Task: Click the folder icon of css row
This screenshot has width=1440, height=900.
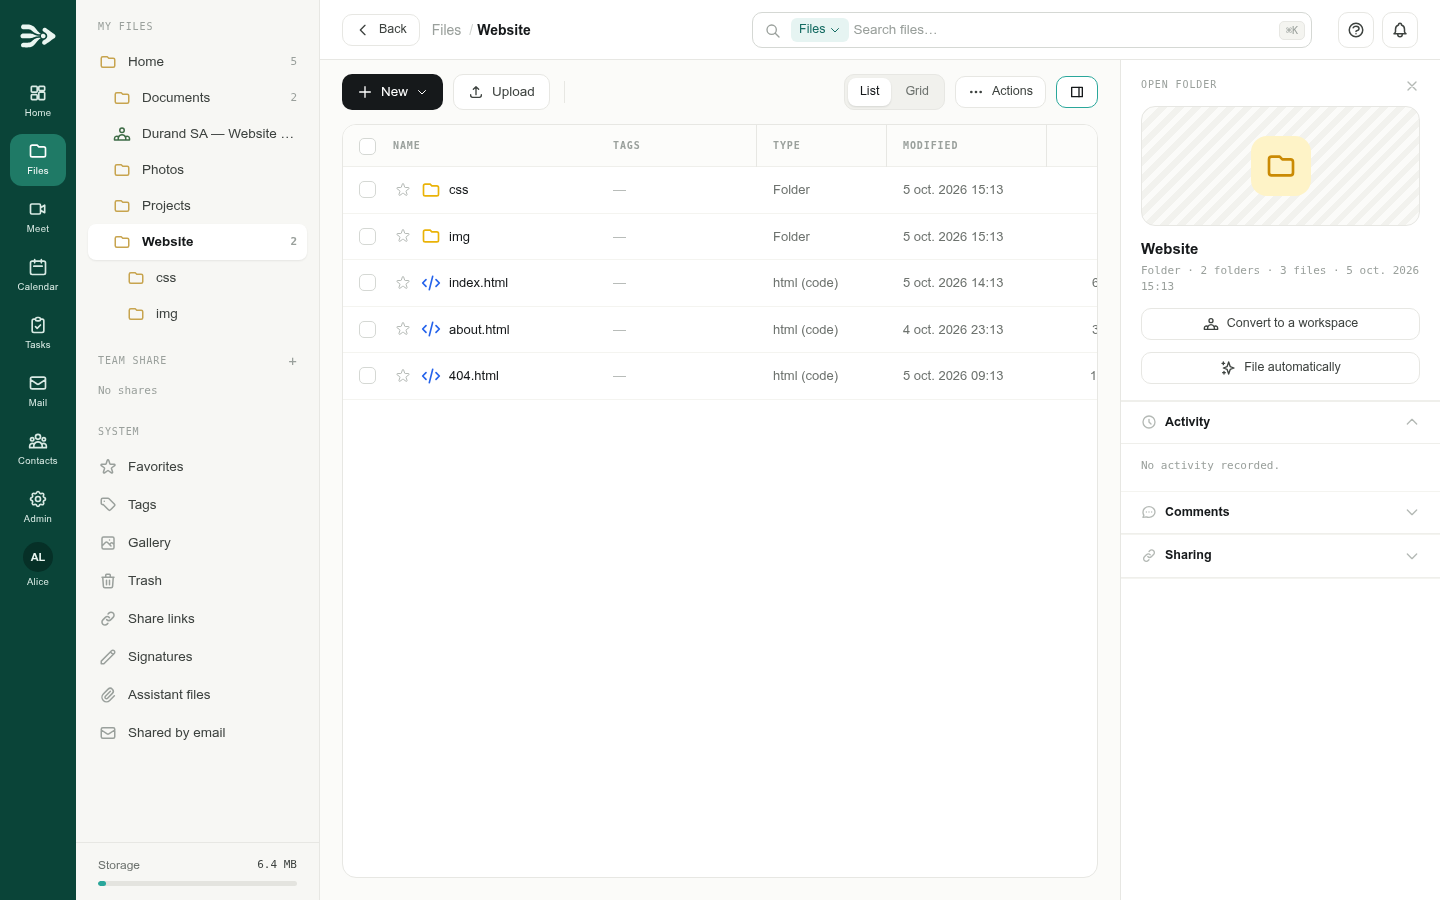Action: click(431, 190)
